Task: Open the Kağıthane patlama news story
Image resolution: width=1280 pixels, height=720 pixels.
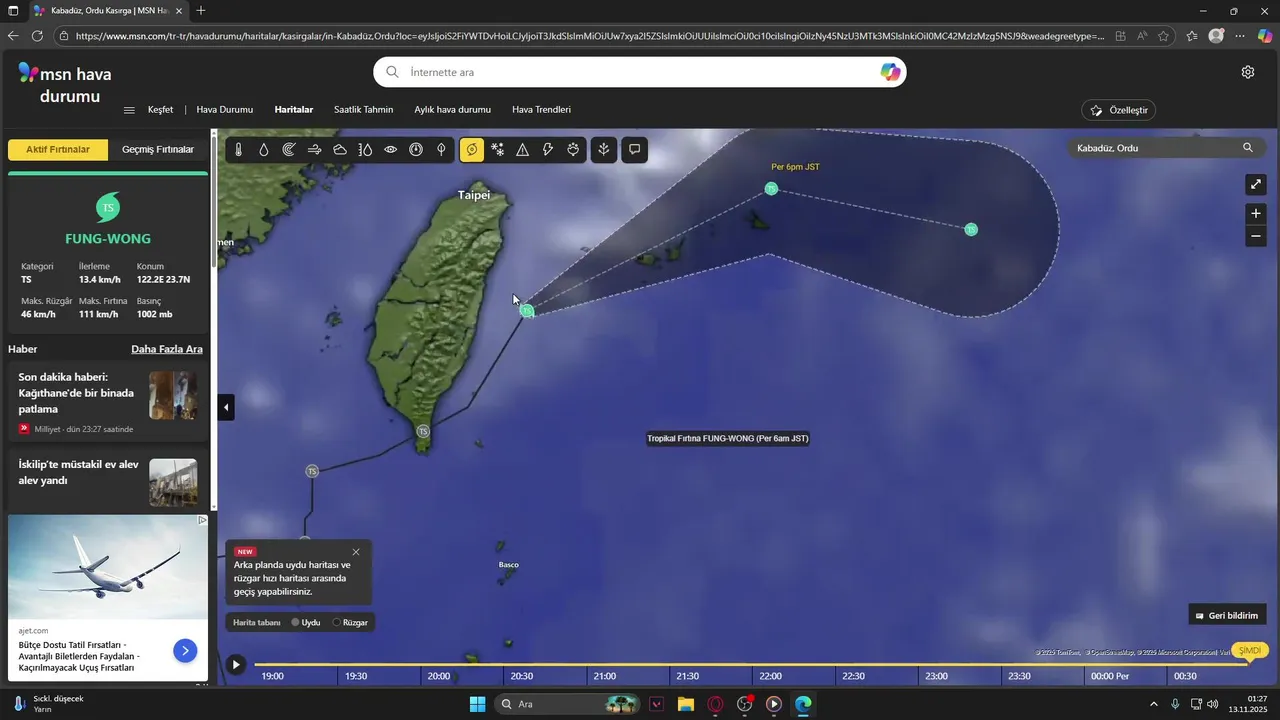Action: pos(108,401)
